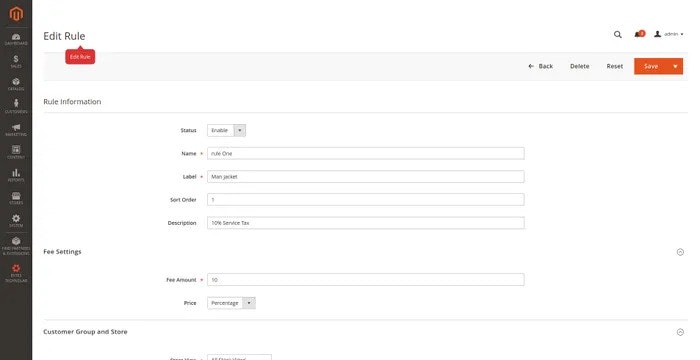
Task: Open the Stores sidebar icon
Action: [16, 198]
